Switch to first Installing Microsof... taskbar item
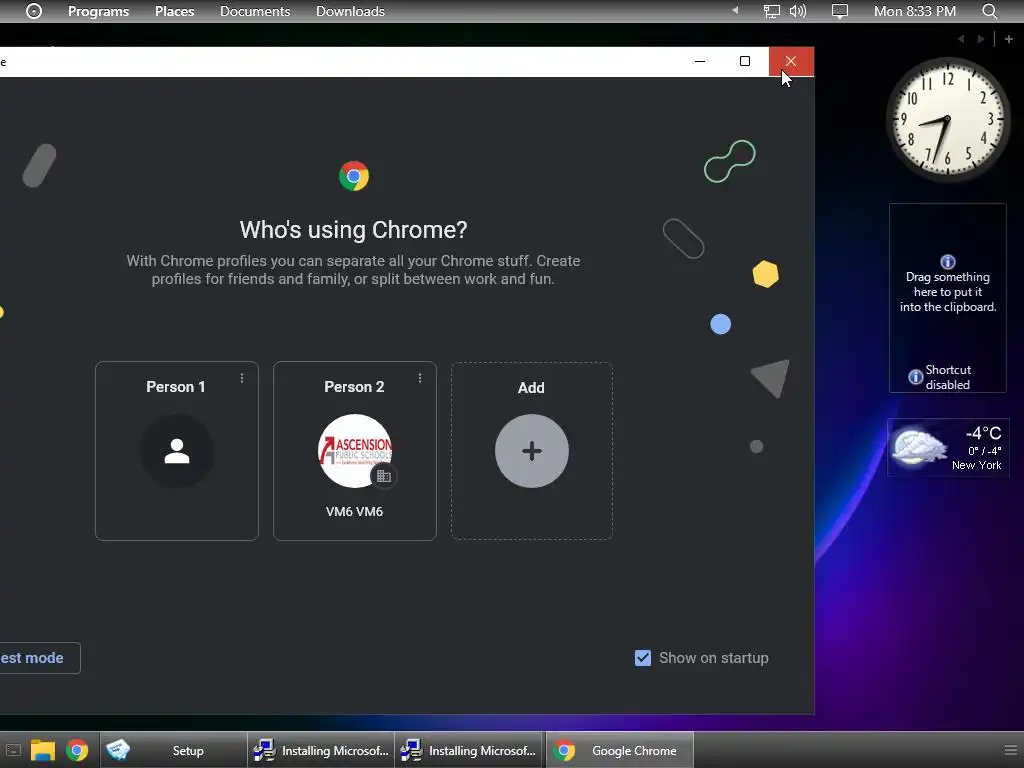Viewport: 1024px width, 768px height. tap(321, 750)
